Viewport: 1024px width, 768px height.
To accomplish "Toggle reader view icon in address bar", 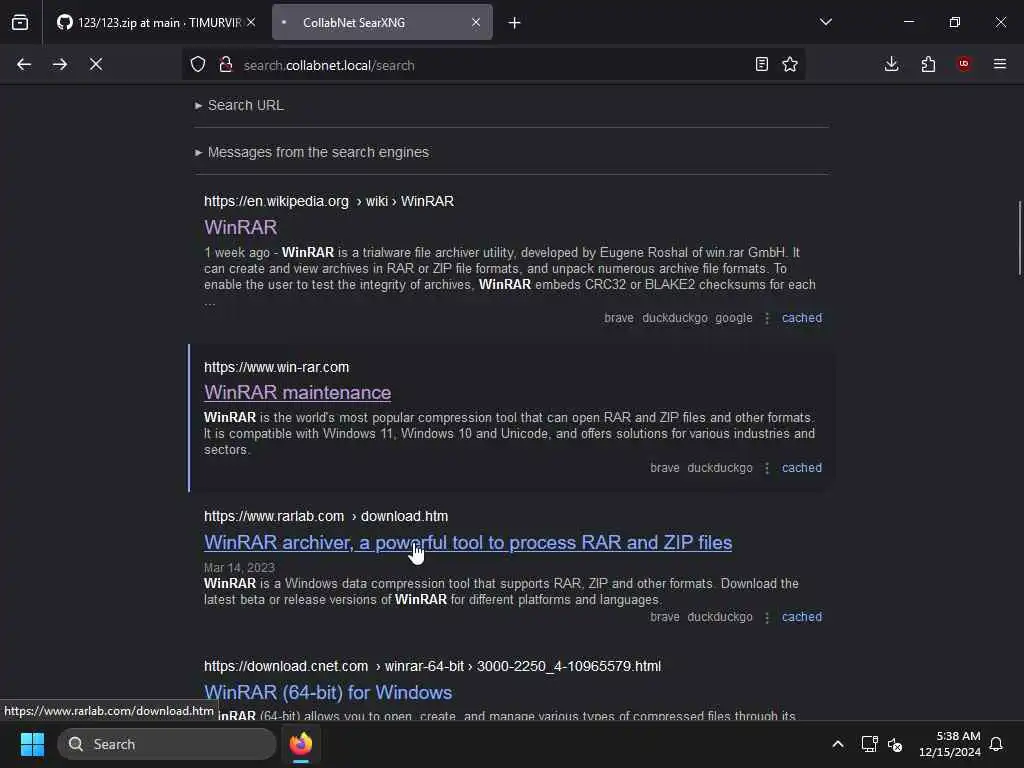I will point(761,64).
